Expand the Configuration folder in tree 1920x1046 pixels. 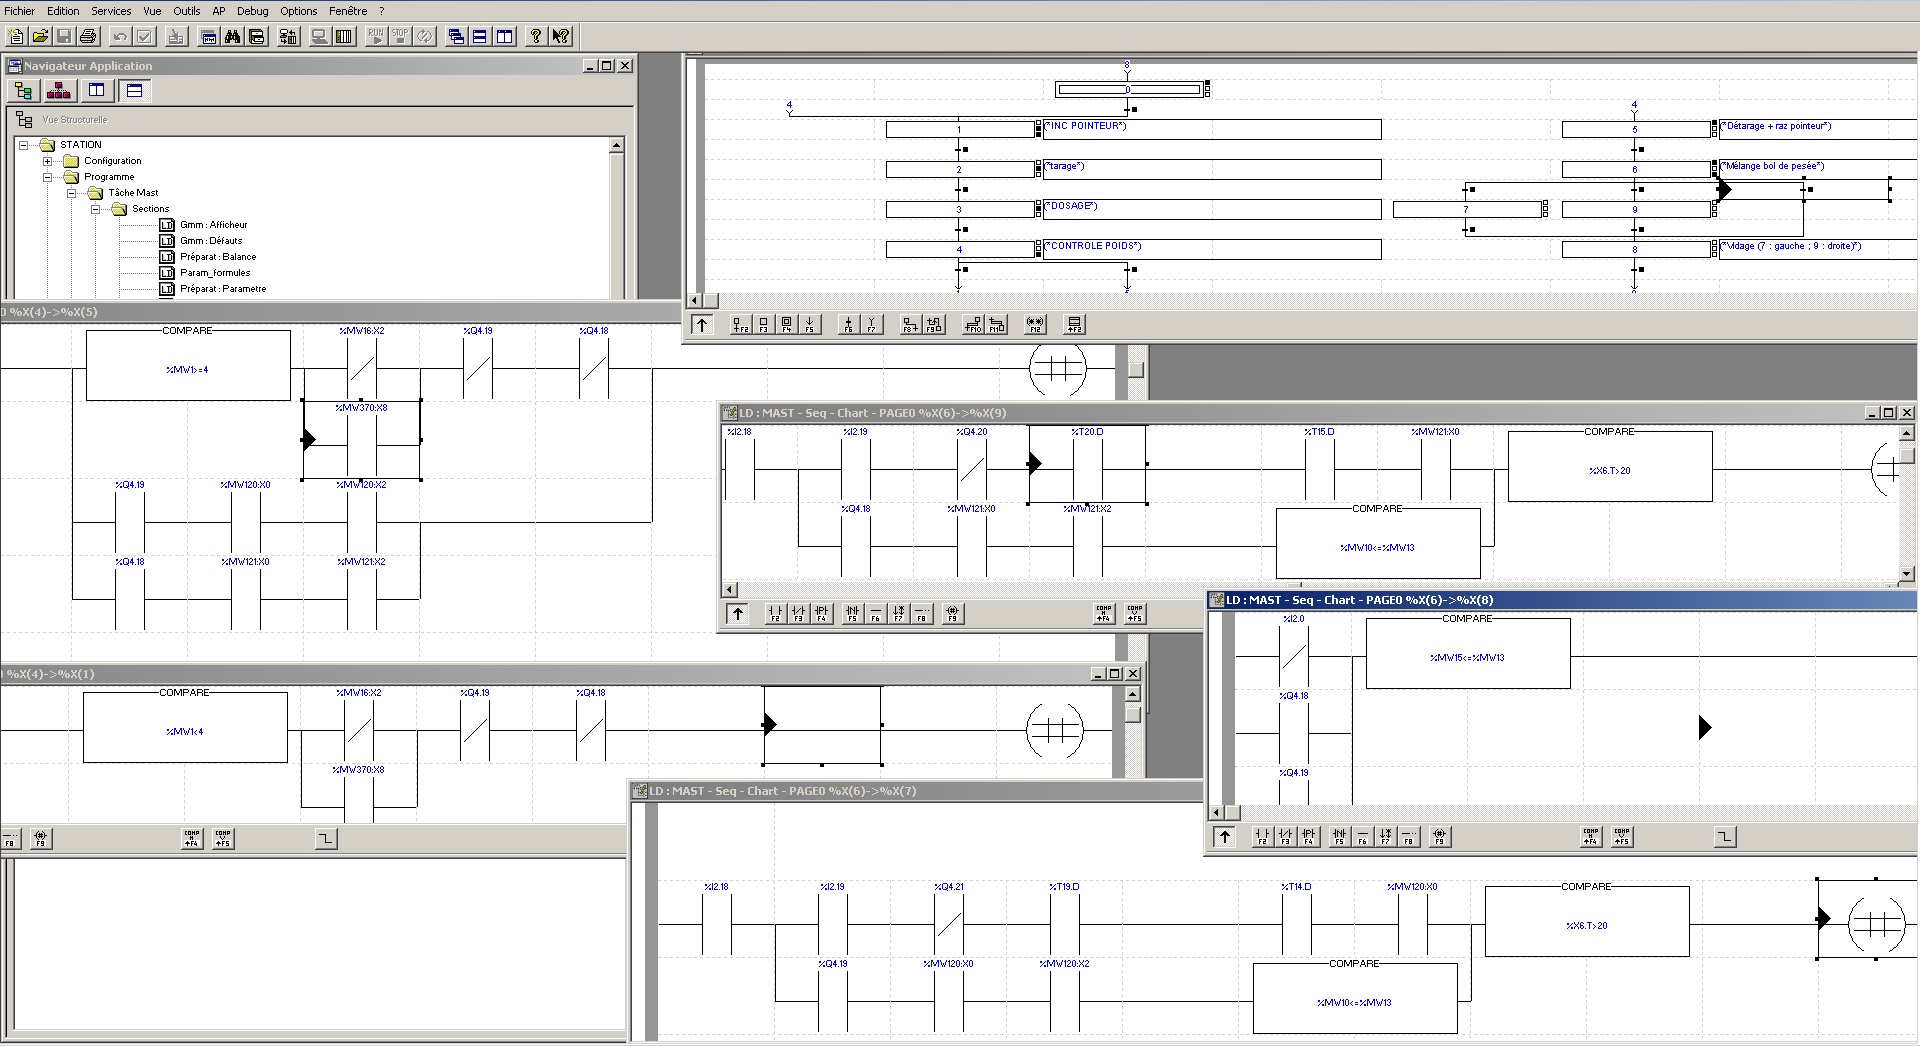[47, 161]
